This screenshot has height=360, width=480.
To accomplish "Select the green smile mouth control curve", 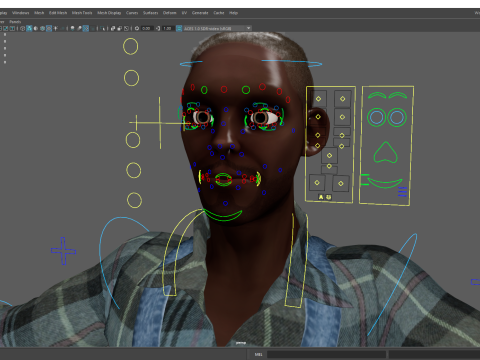I will click(385, 183).
